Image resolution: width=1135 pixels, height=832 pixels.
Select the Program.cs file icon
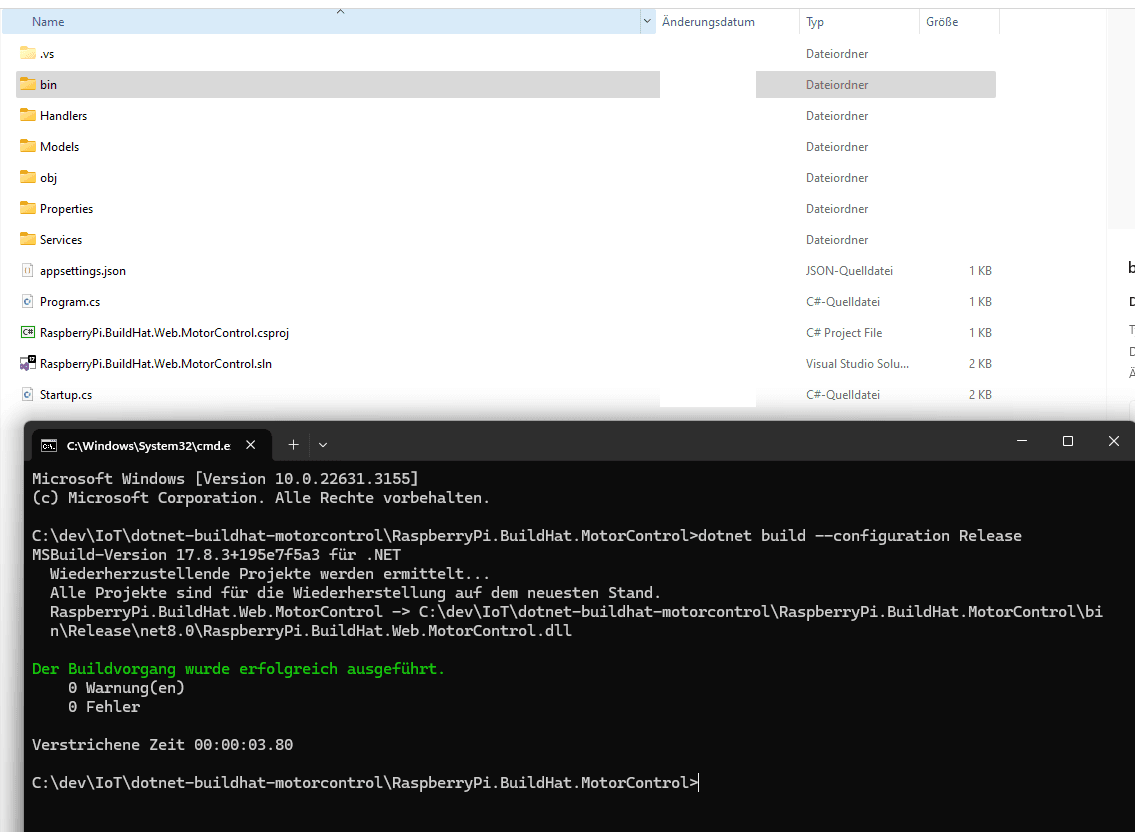pos(28,301)
